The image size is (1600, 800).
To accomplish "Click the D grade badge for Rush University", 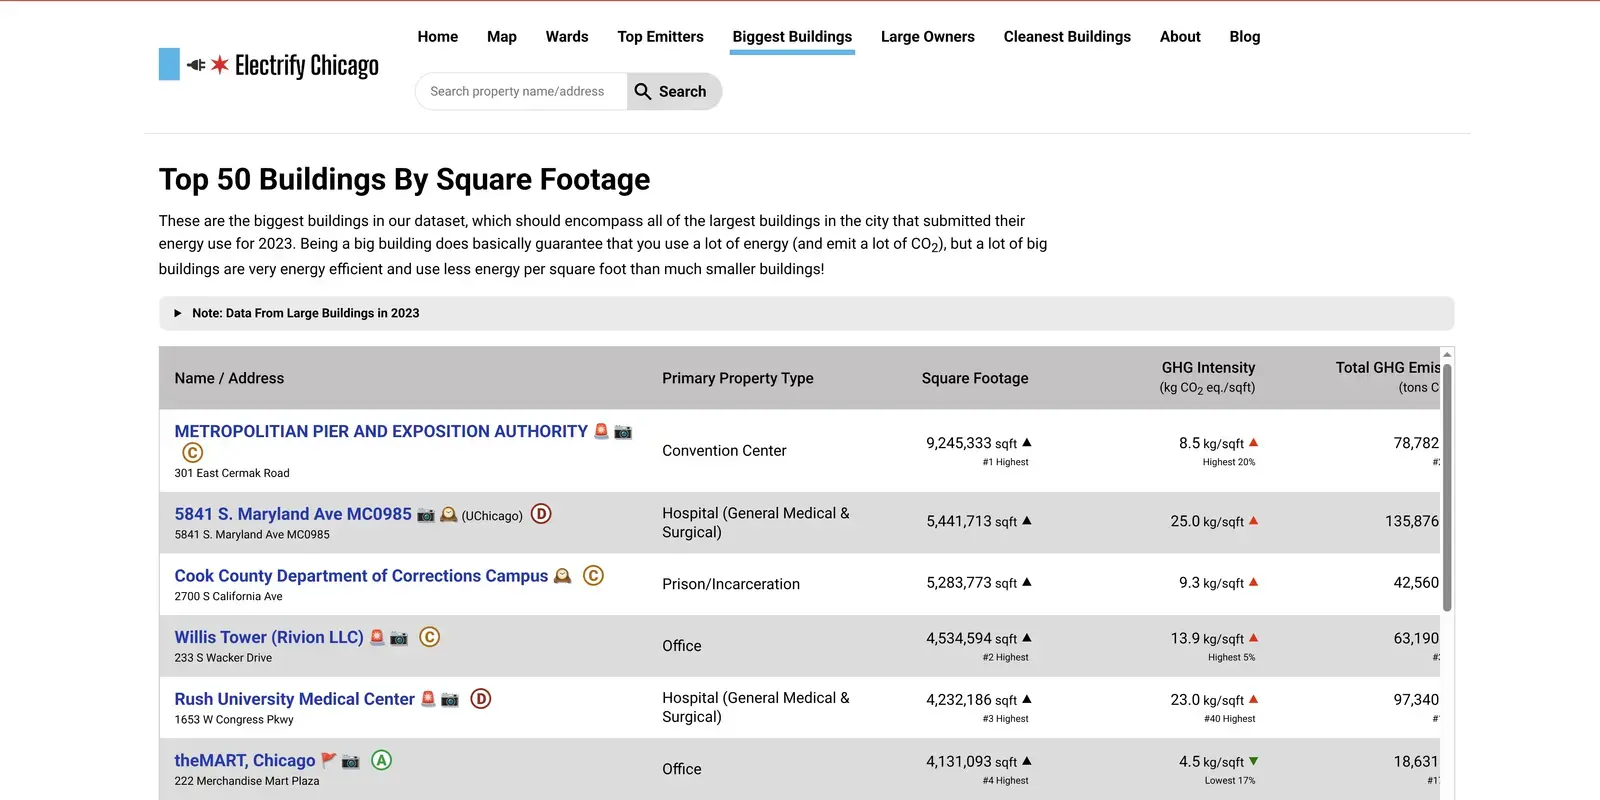I will (x=481, y=699).
